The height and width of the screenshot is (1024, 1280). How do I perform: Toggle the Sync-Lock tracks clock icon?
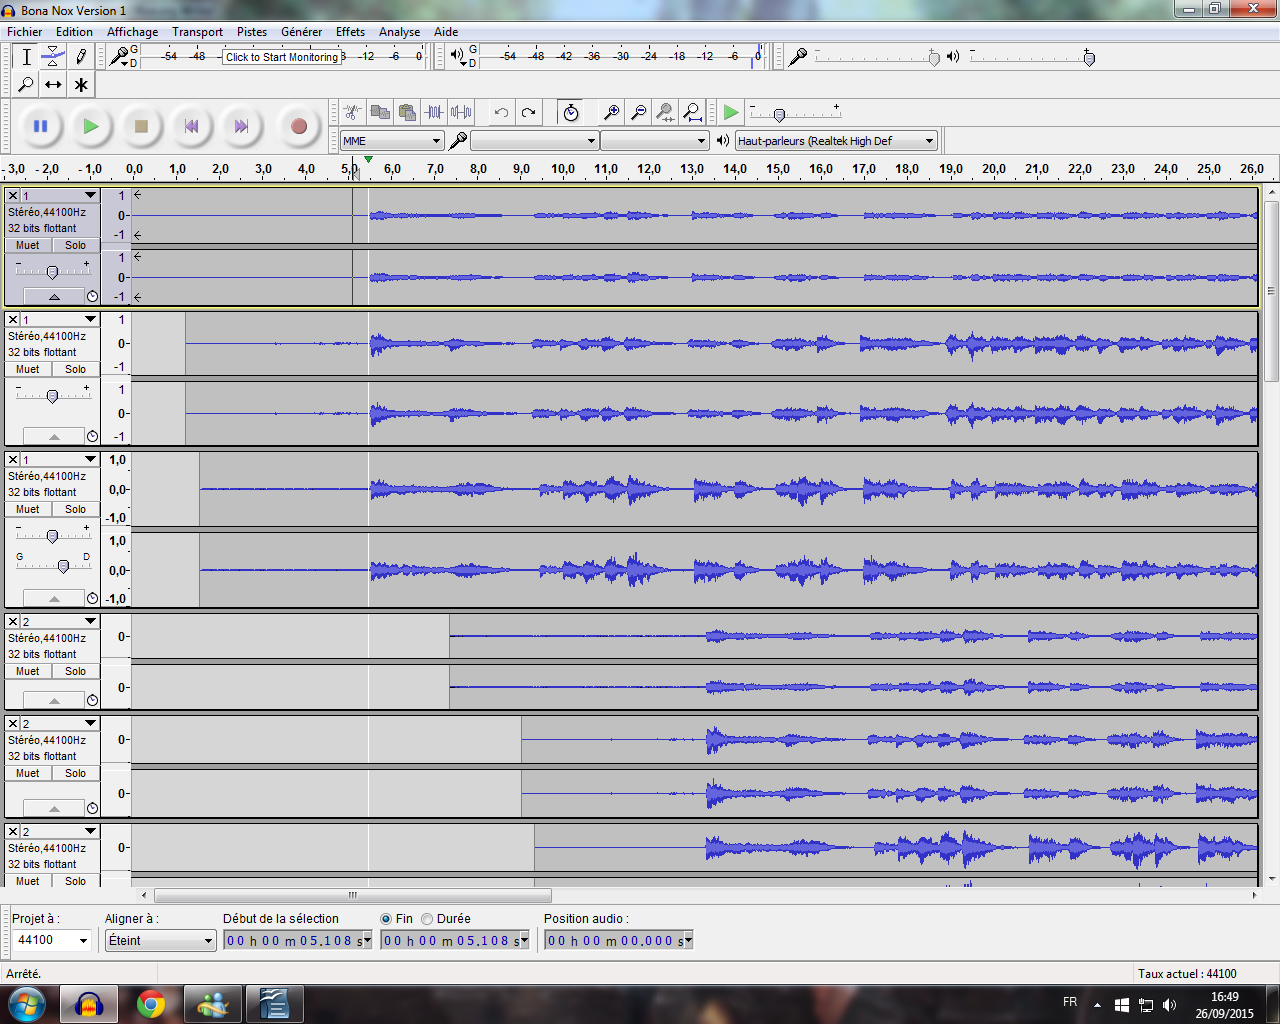pyautogui.click(x=570, y=112)
